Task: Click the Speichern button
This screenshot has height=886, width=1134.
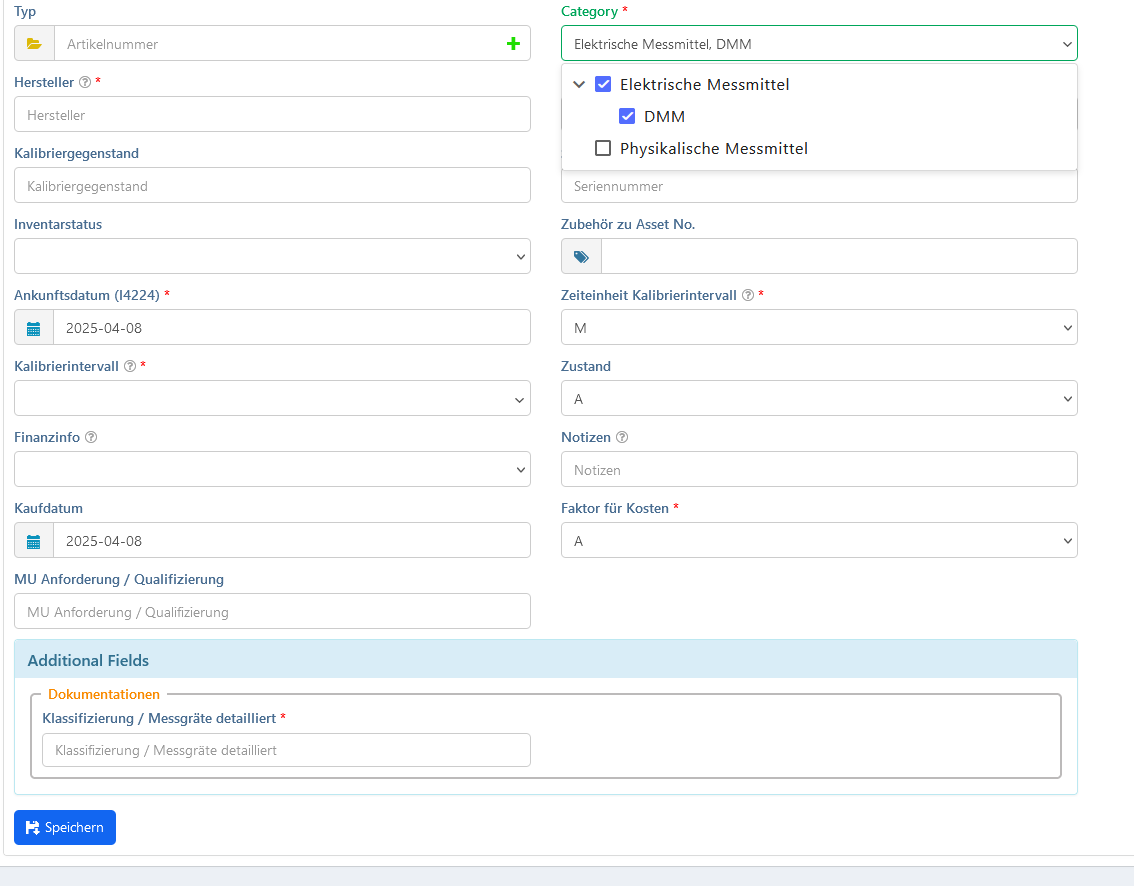Action: pos(65,828)
